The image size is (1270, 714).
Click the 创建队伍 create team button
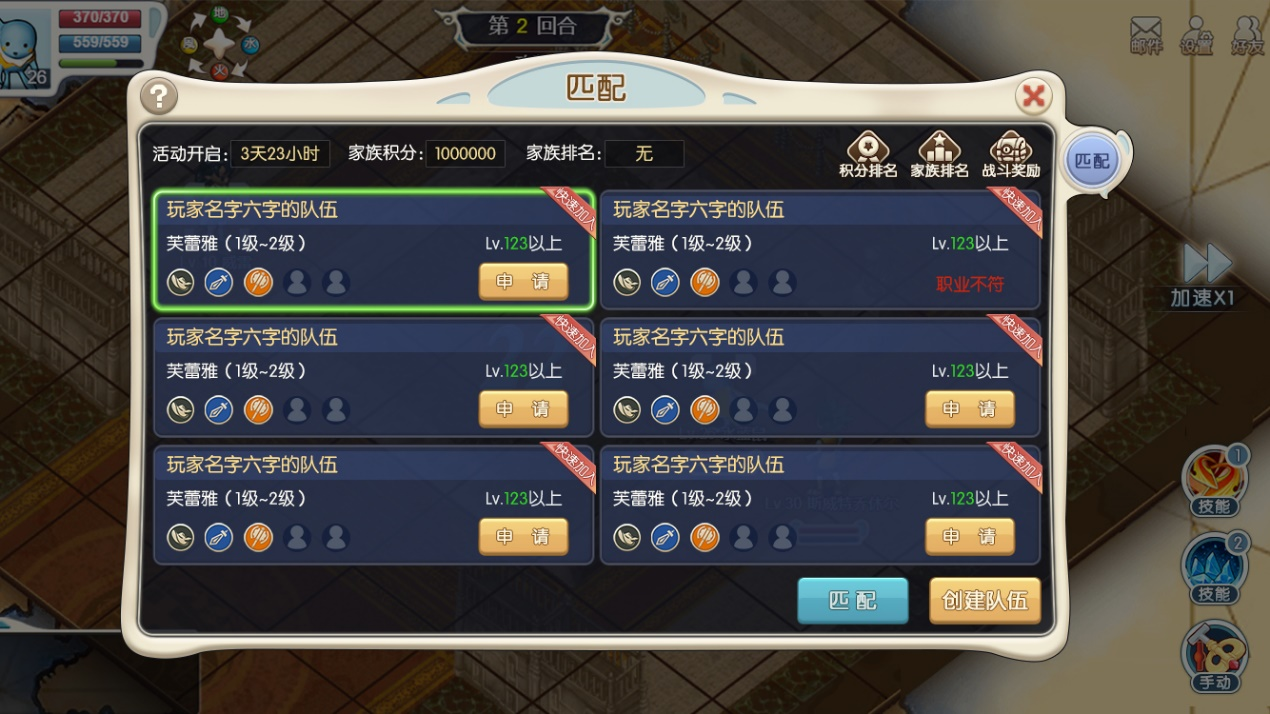(985, 601)
